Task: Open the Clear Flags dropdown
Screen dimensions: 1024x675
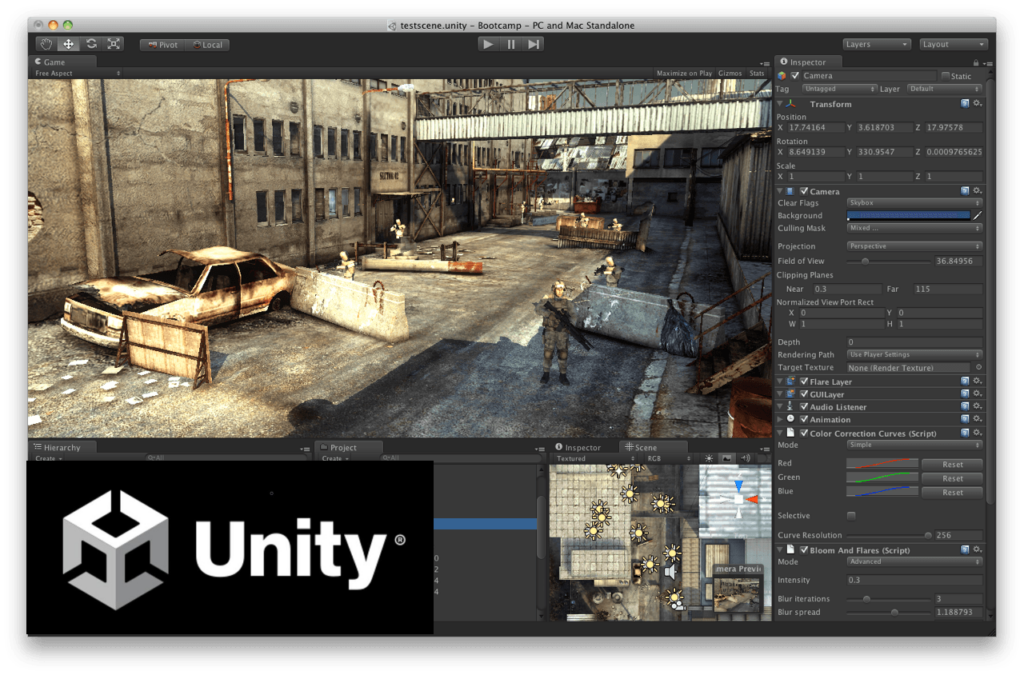Action: 913,202
